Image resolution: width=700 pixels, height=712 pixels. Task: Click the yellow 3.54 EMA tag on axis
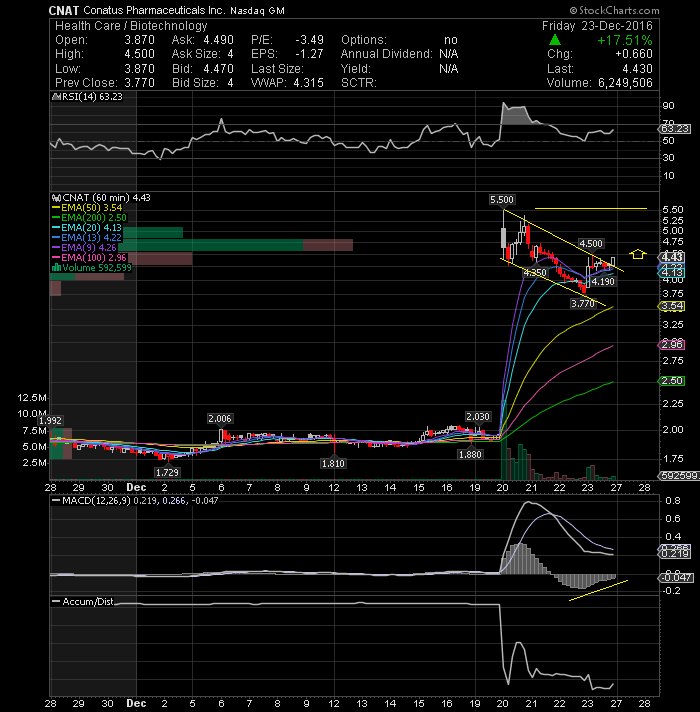672,306
